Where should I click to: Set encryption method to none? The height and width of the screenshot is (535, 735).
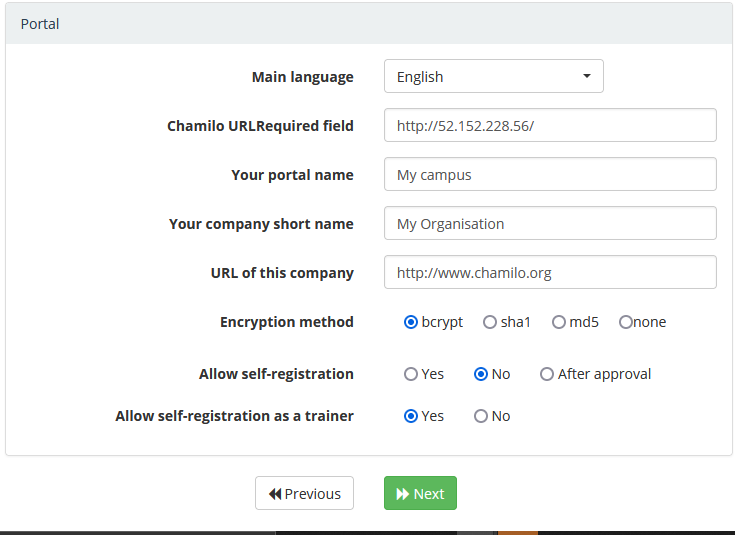tap(626, 322)
